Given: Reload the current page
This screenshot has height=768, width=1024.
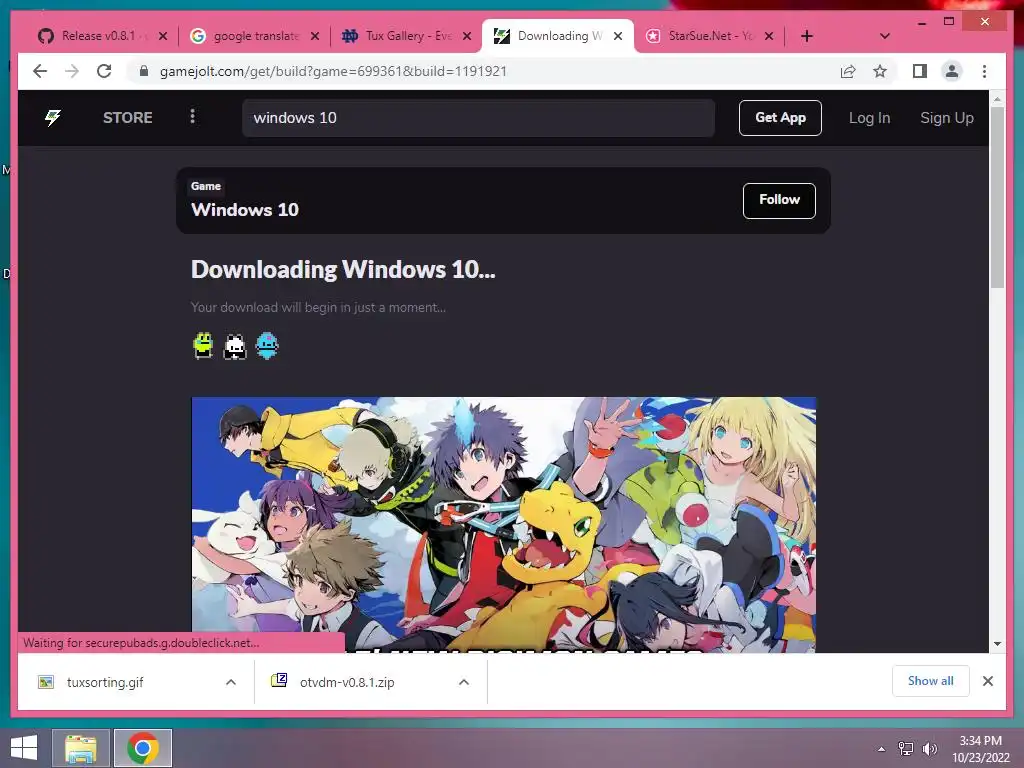Looking at the screenshot, I should click(x=104, y=71).
